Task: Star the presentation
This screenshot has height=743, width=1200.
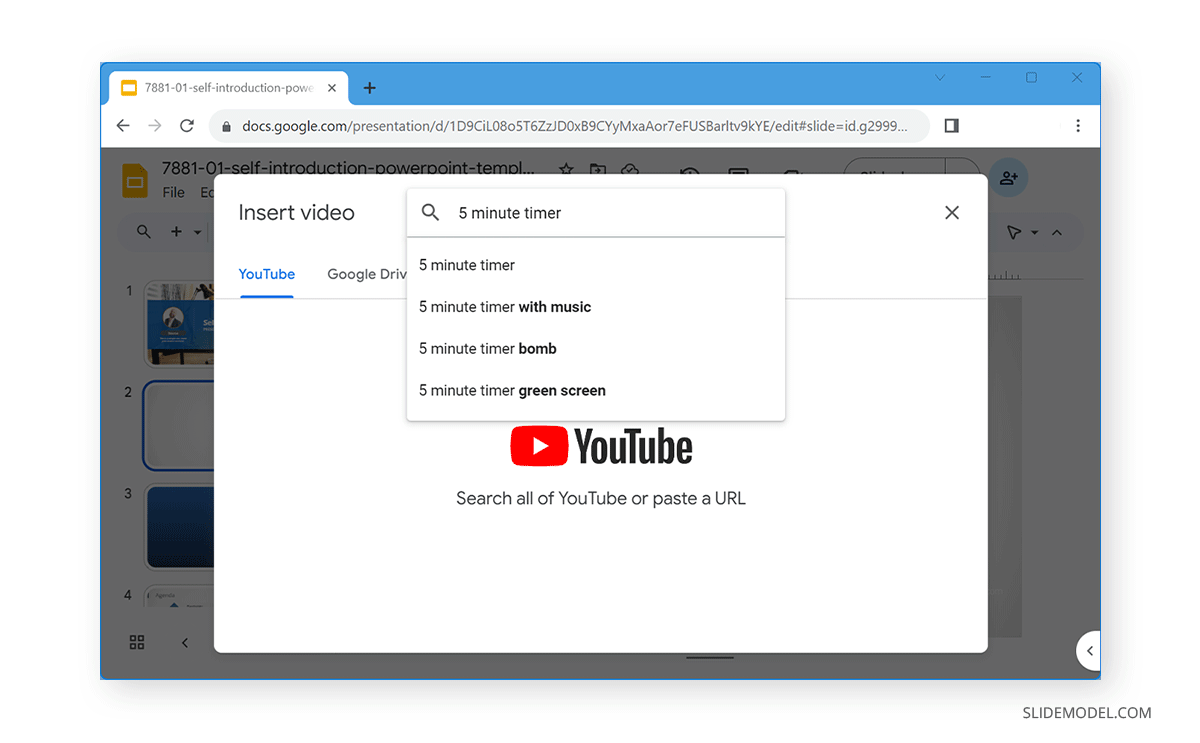Action: pos(566,170)
